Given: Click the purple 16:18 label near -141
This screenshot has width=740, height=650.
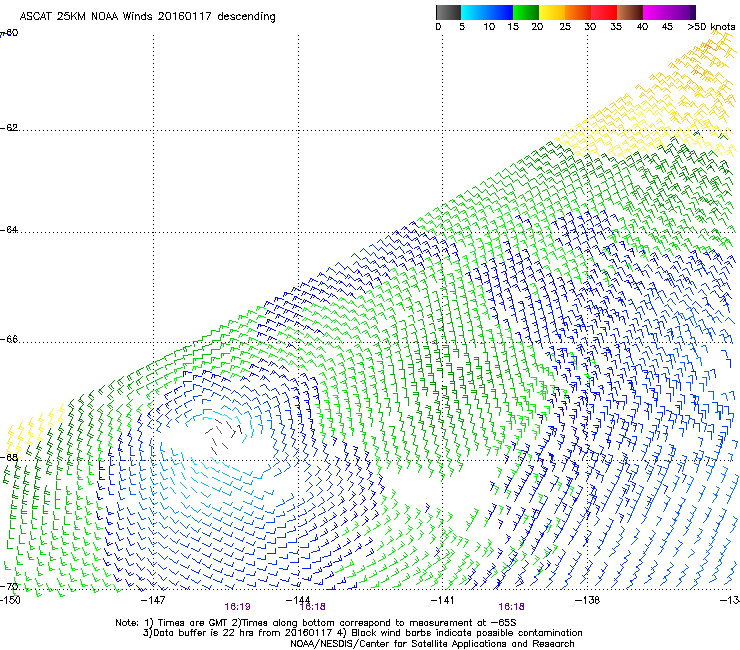Looking at the screenshot, I should click(512, 607).
